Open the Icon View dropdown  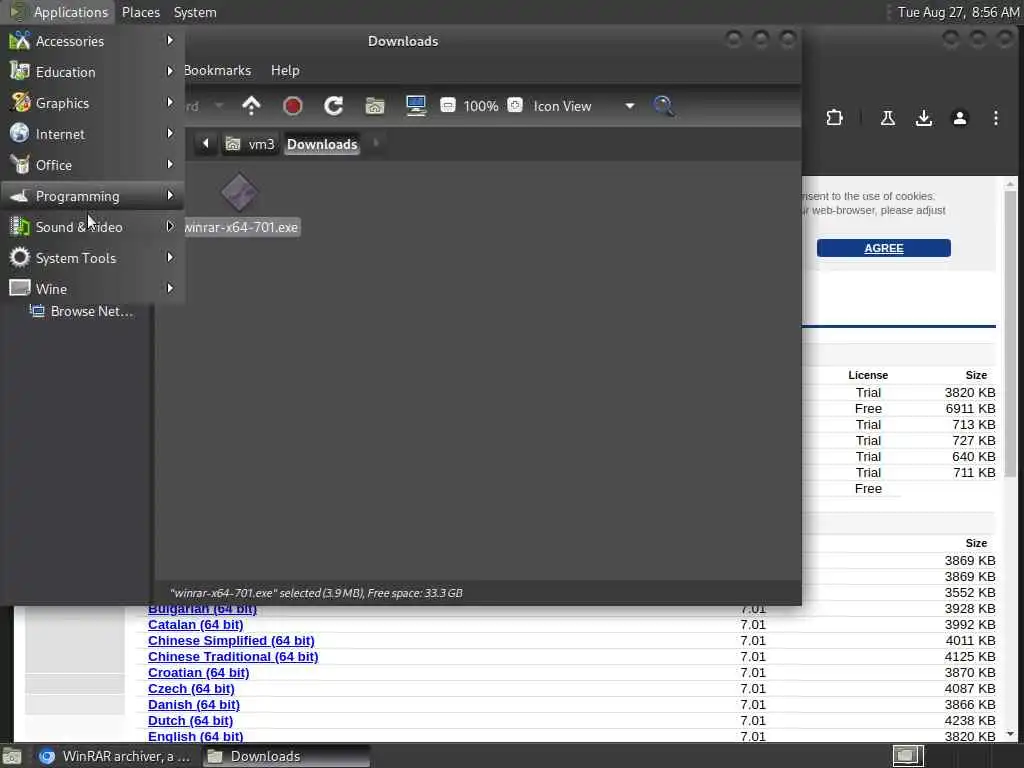point(583,106)
